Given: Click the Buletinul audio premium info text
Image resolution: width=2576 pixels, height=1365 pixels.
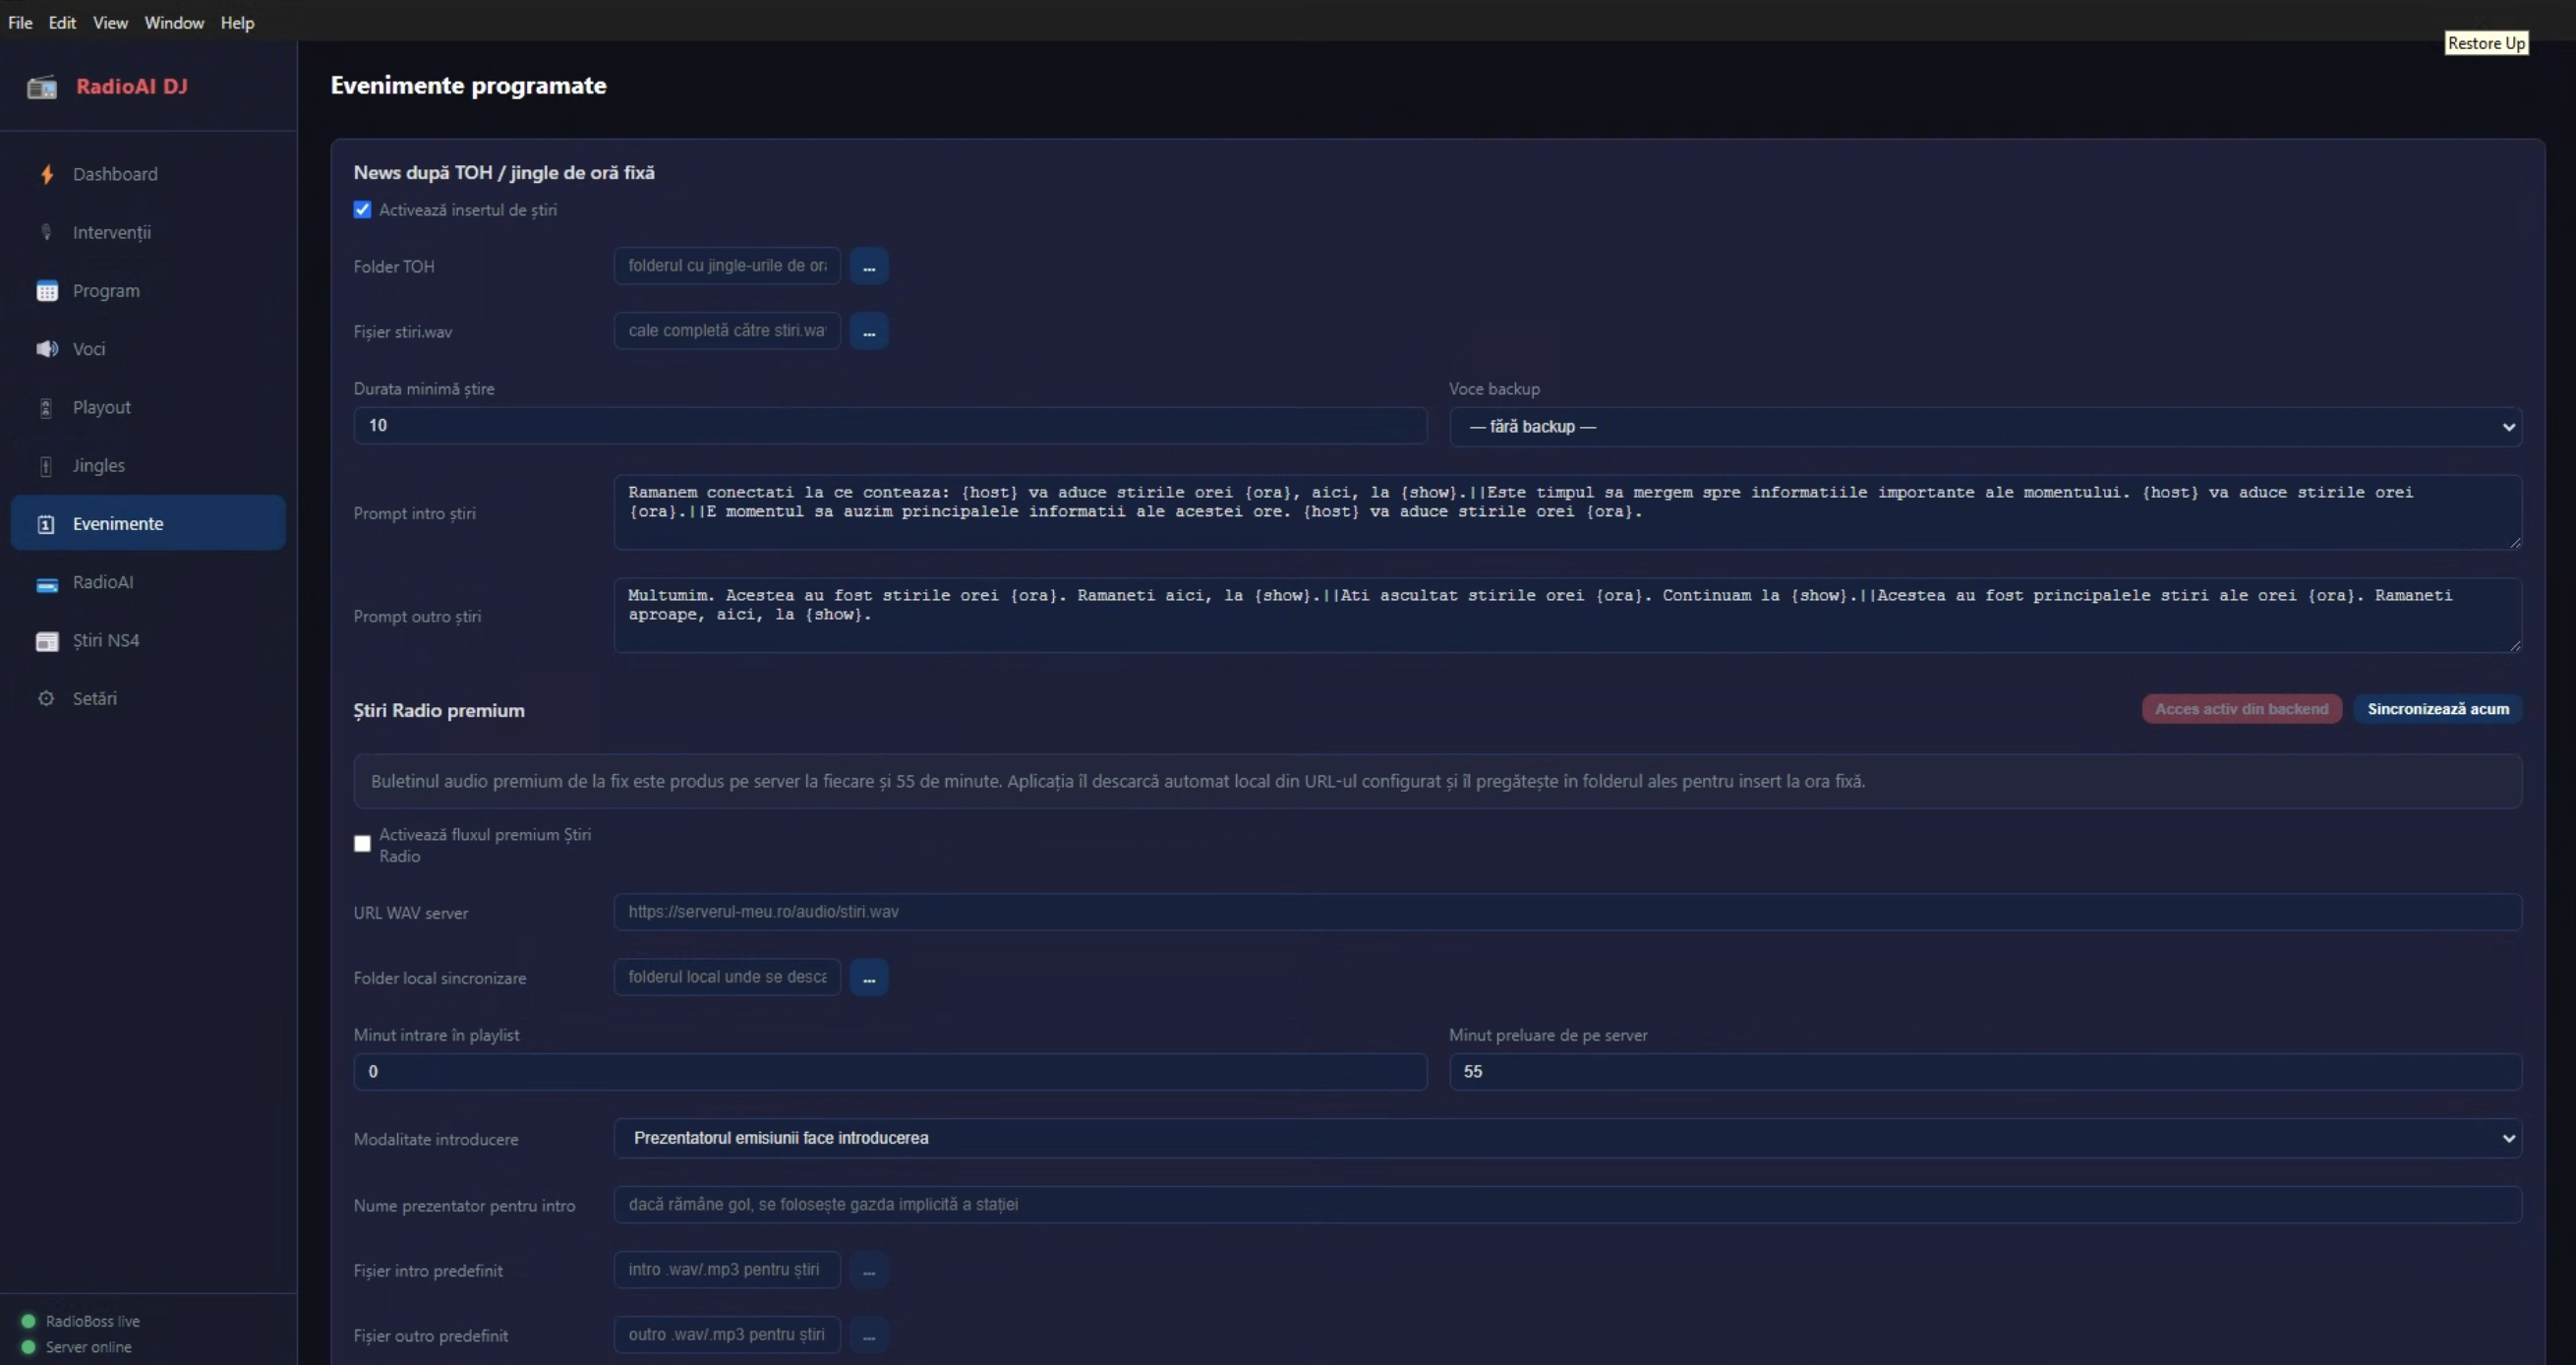Looking at the screenshot, I should point(1117,781).
